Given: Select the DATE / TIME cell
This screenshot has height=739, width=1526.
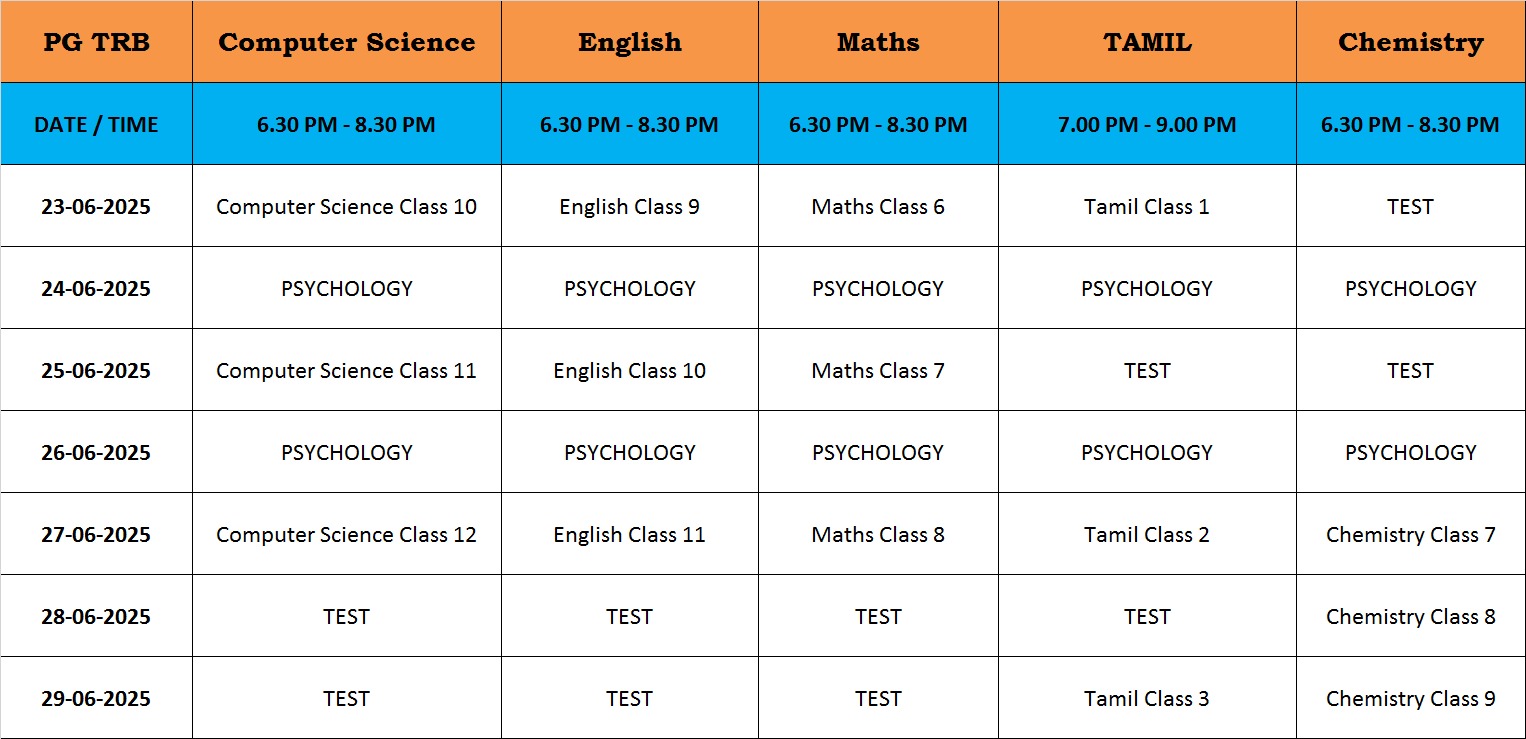Looking at the screenshot, I should pos(96,124).
